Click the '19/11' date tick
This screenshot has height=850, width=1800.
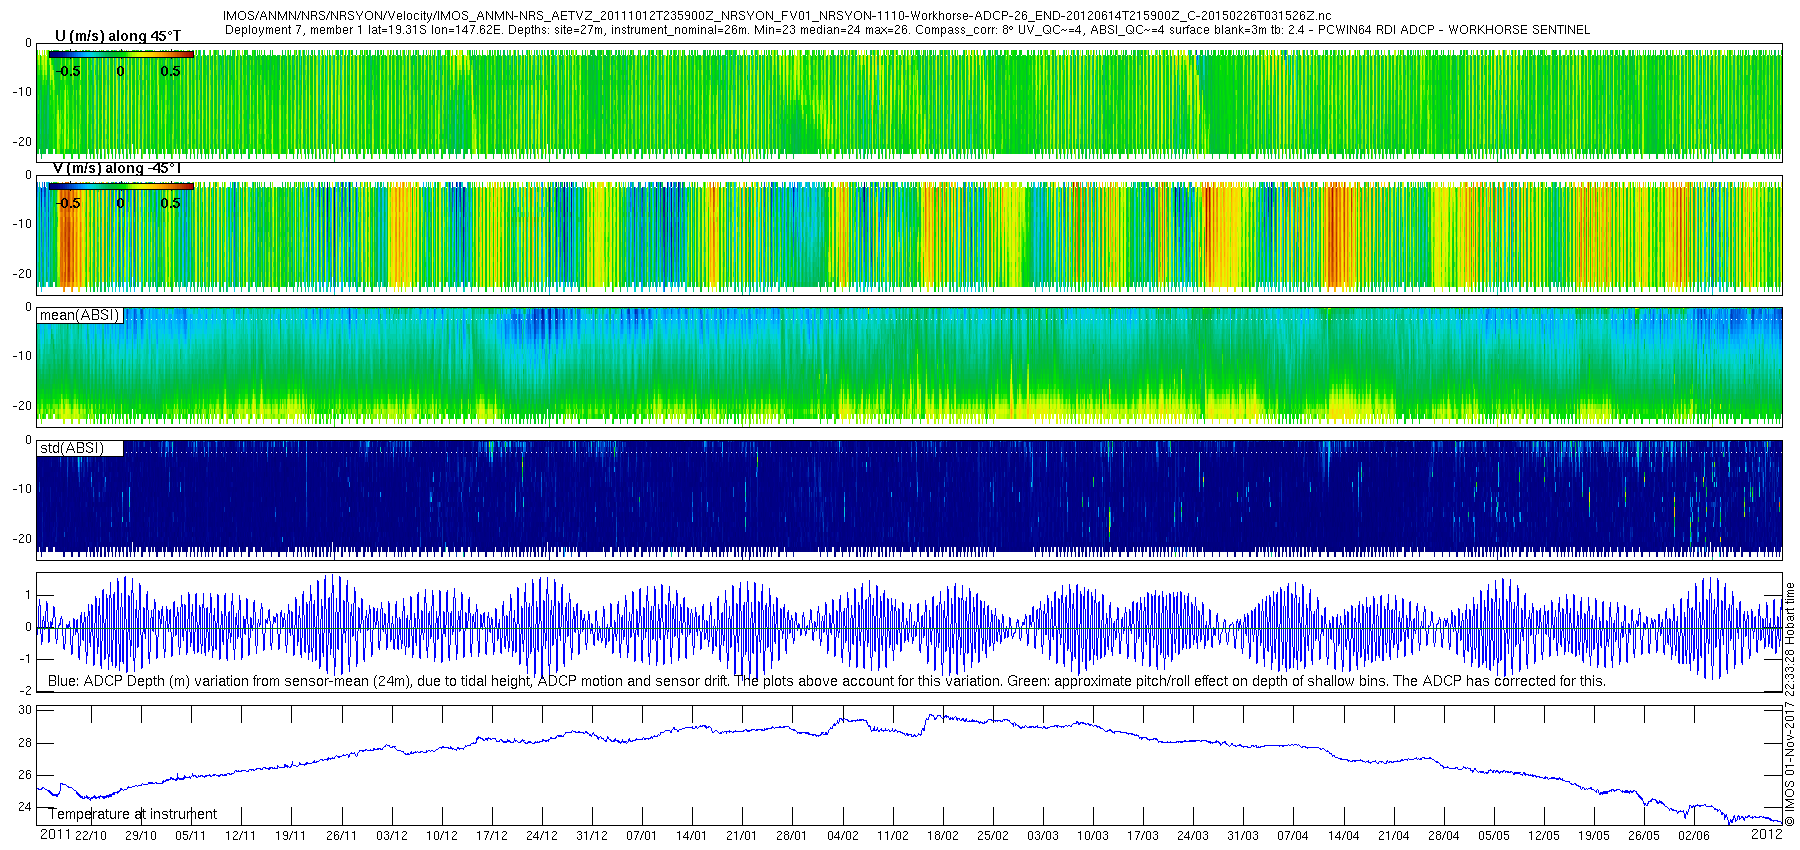click(x=291, y=836)
